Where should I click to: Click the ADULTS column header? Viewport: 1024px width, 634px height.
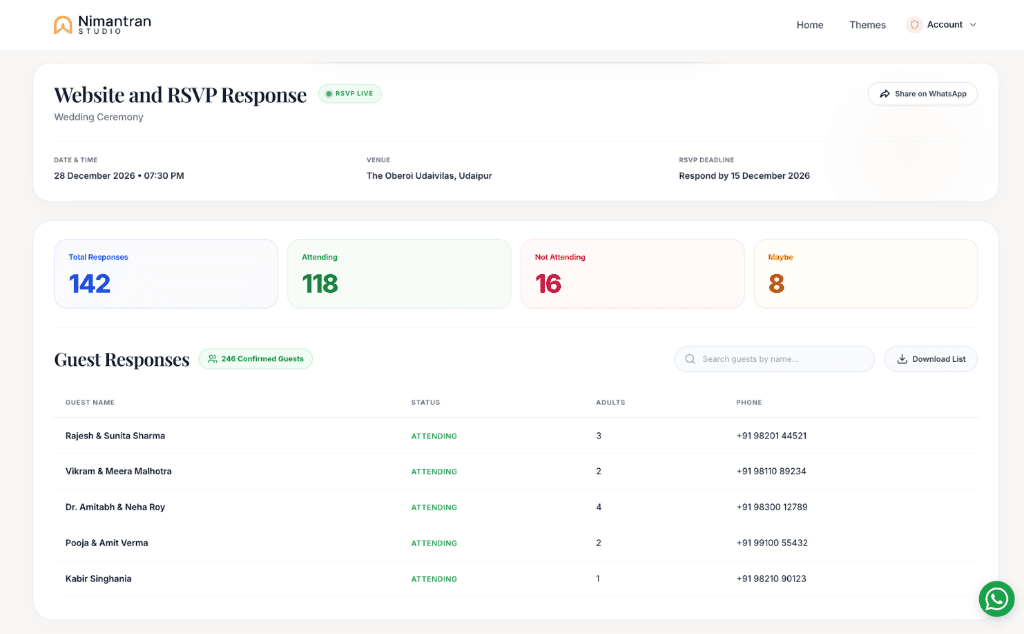[611, 402]
